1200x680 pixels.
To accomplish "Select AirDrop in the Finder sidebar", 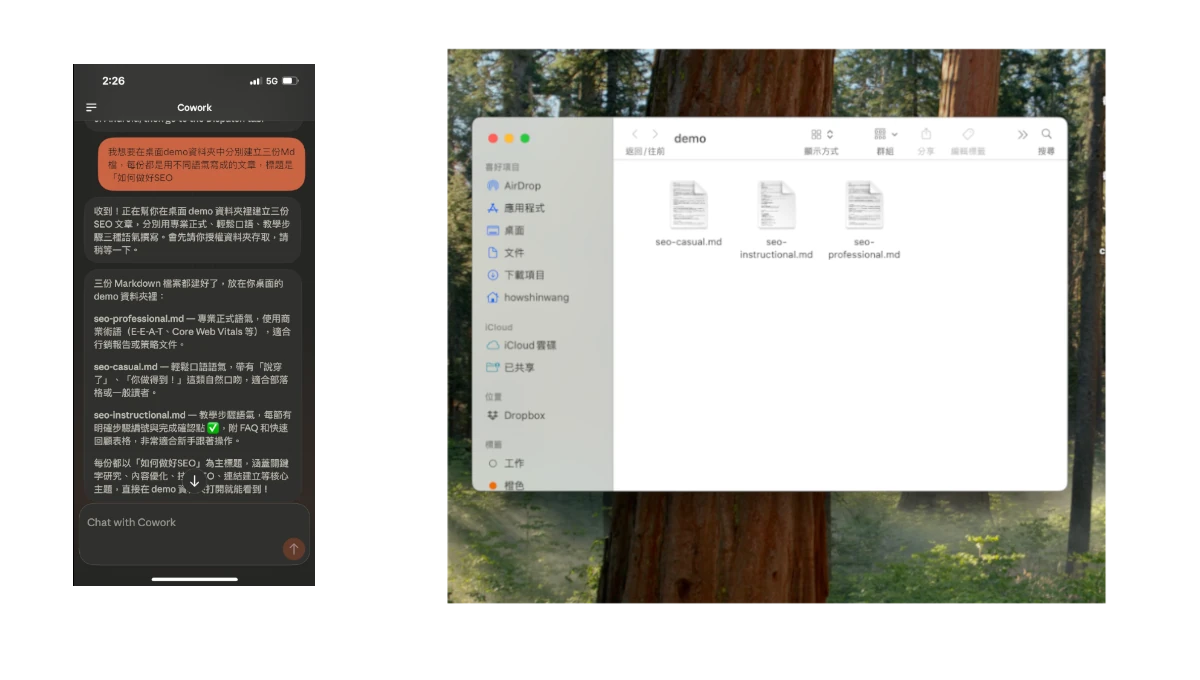I will coord(522,186).
